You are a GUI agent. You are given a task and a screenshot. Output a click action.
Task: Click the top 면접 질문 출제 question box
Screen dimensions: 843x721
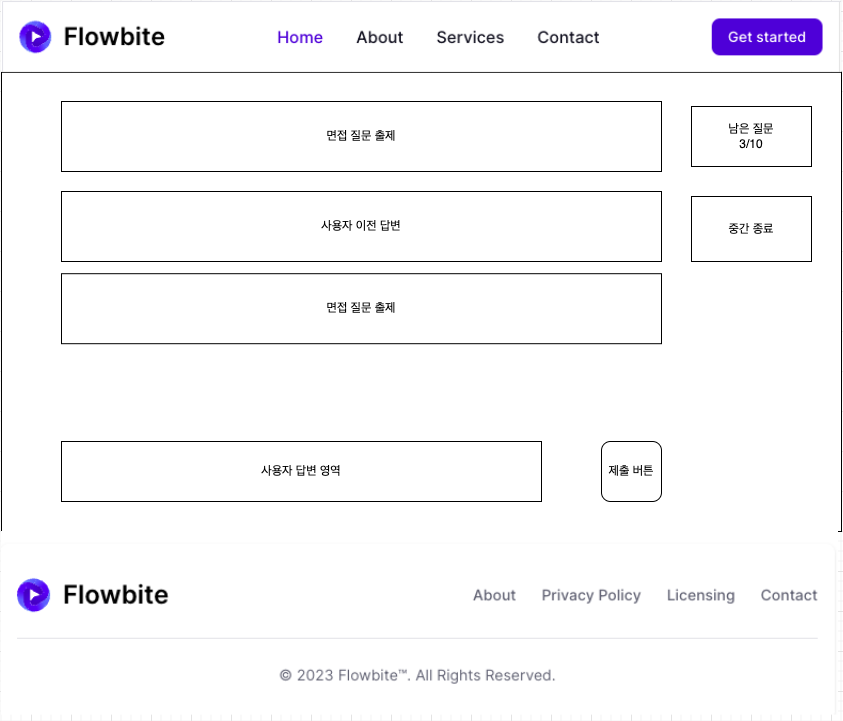(x=361, y=137)
